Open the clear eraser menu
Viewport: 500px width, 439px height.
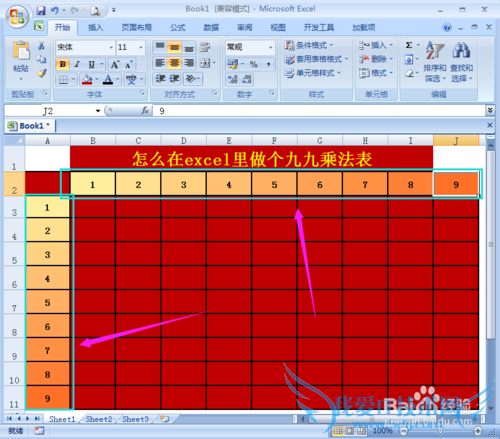[410, 73]
